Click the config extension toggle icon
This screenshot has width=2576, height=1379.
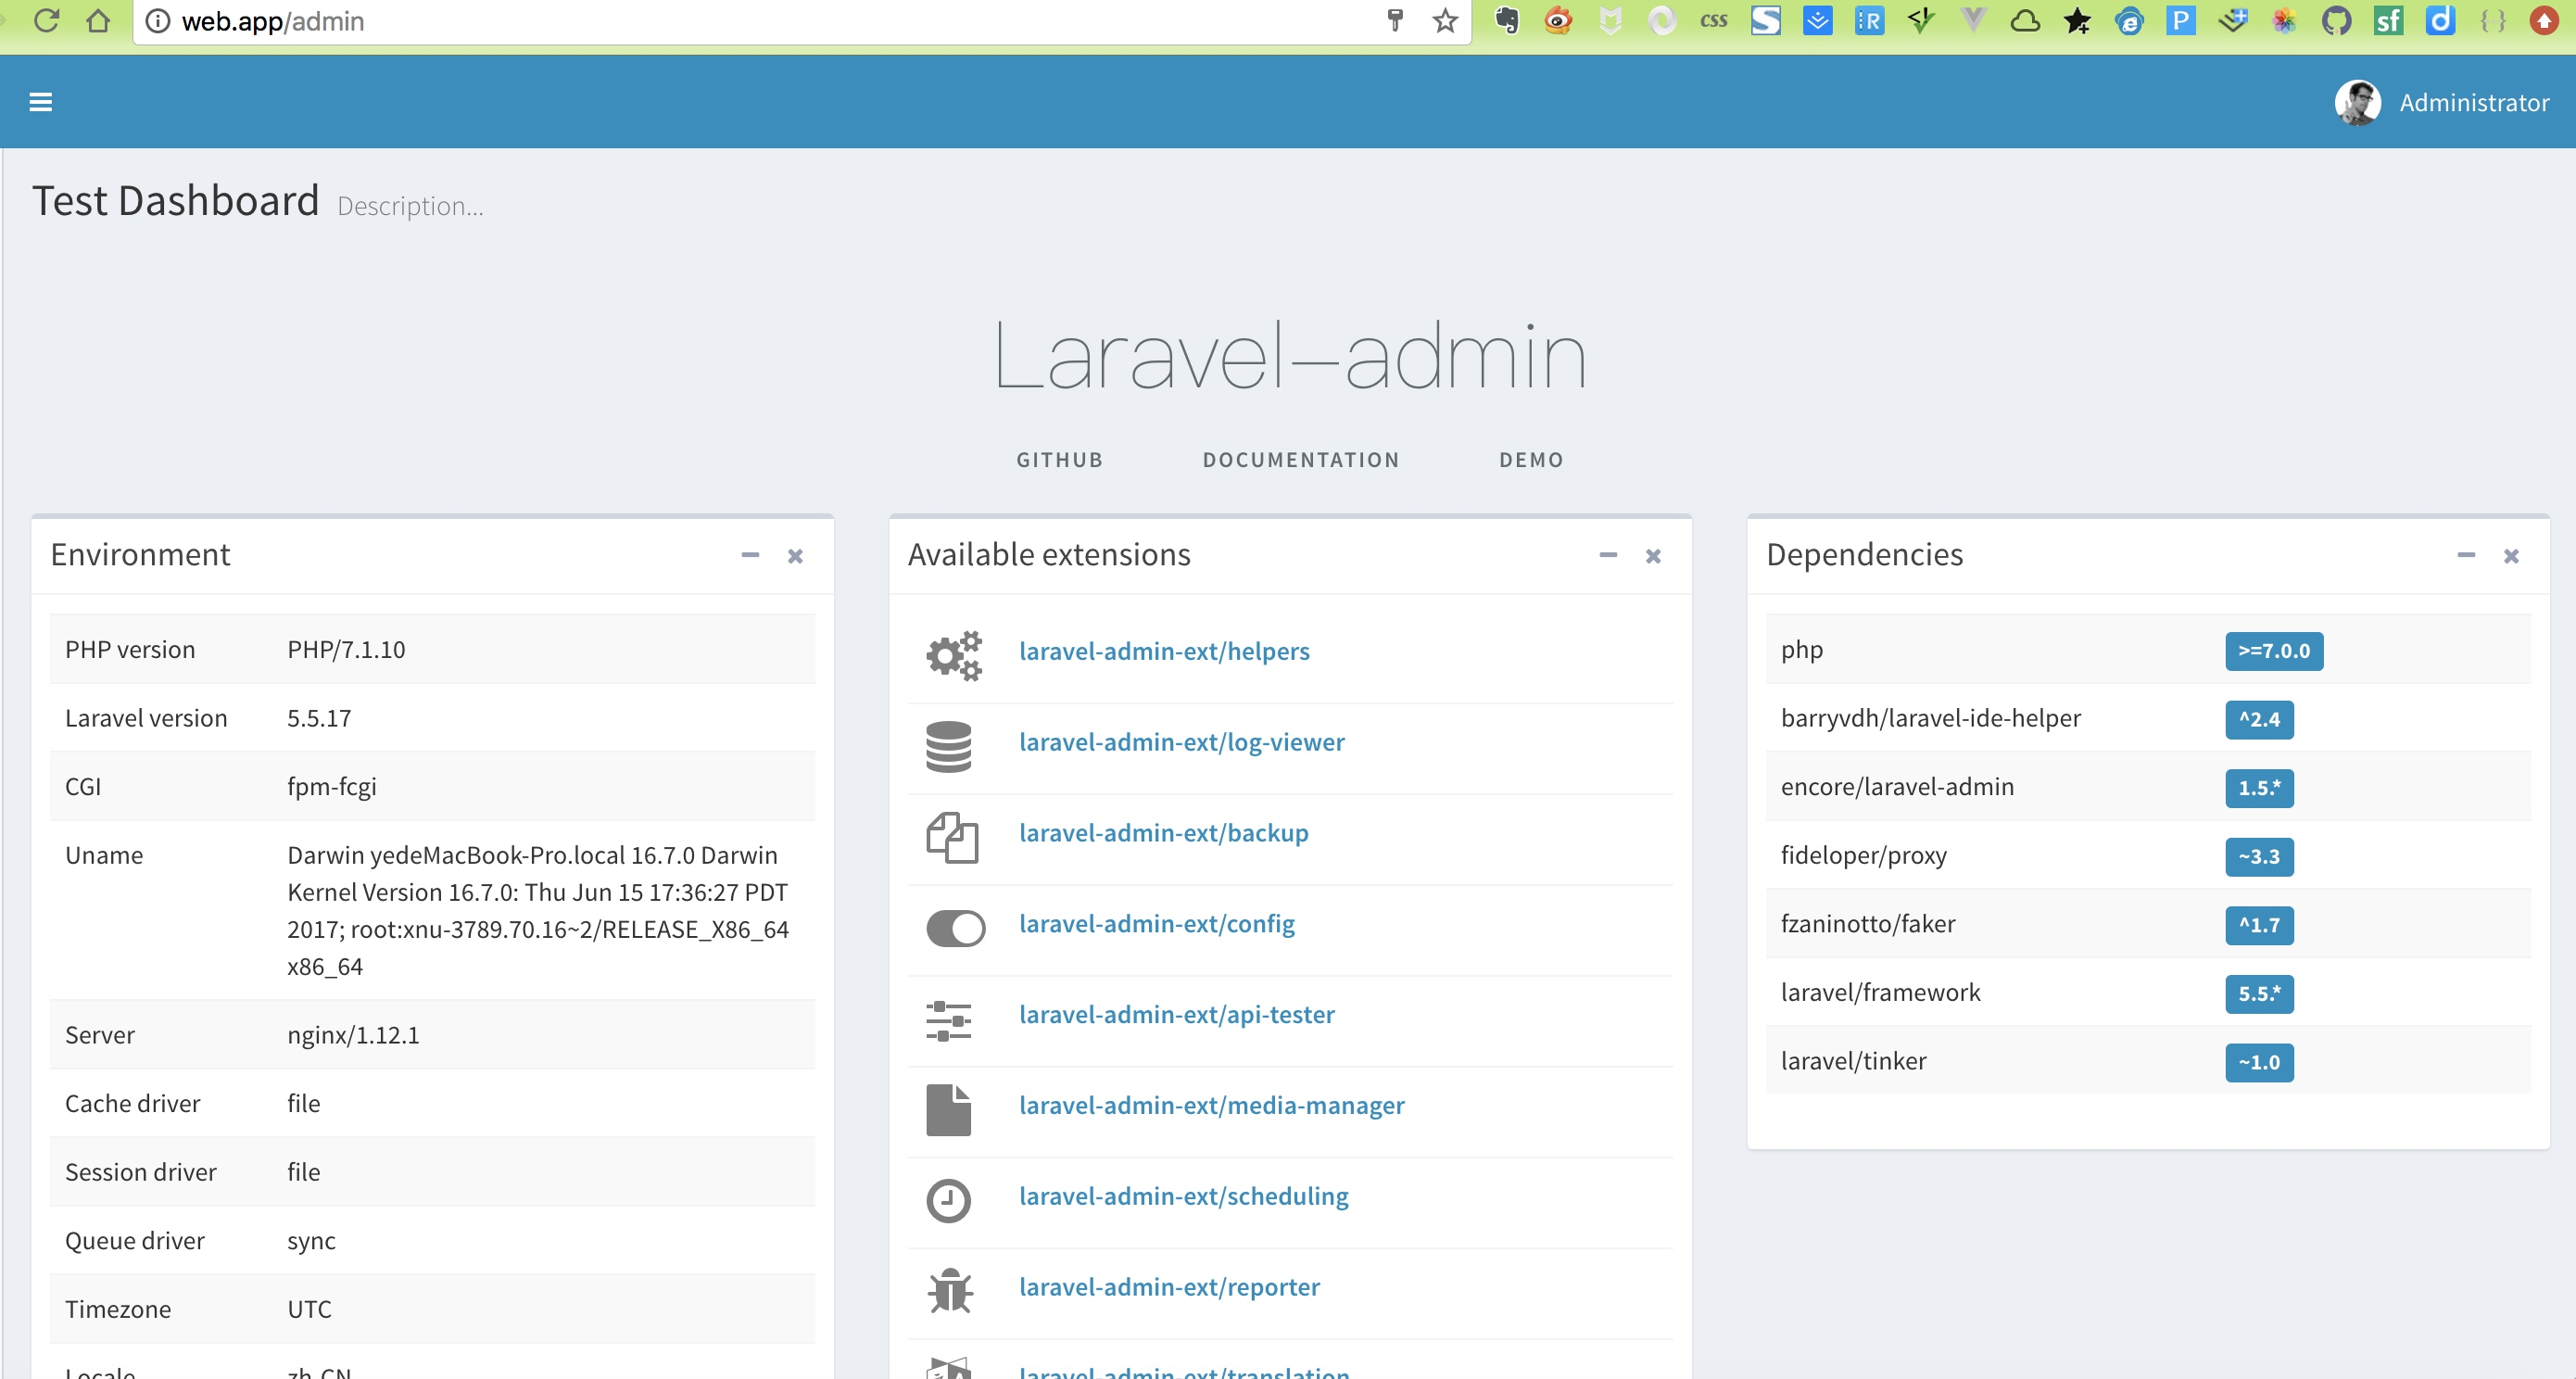point(955,928)
